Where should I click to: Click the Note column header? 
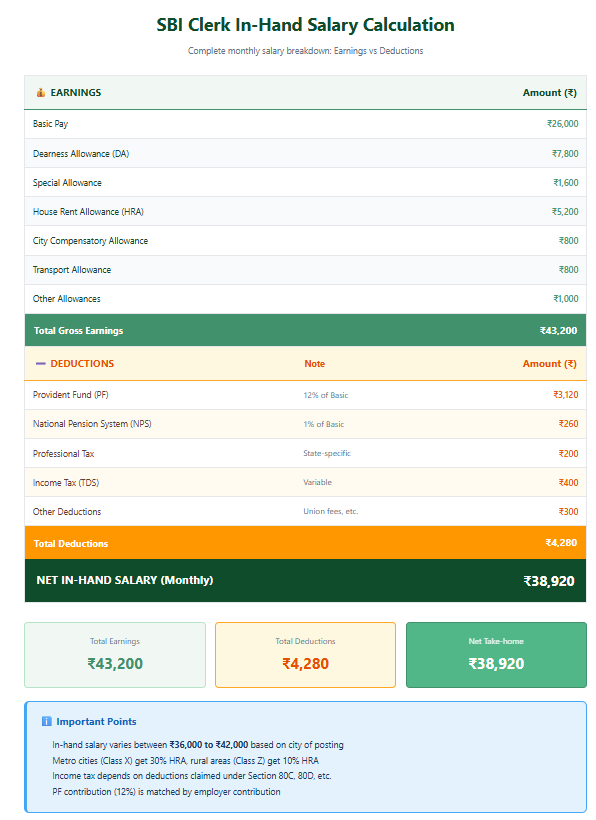tap(315, 363)
